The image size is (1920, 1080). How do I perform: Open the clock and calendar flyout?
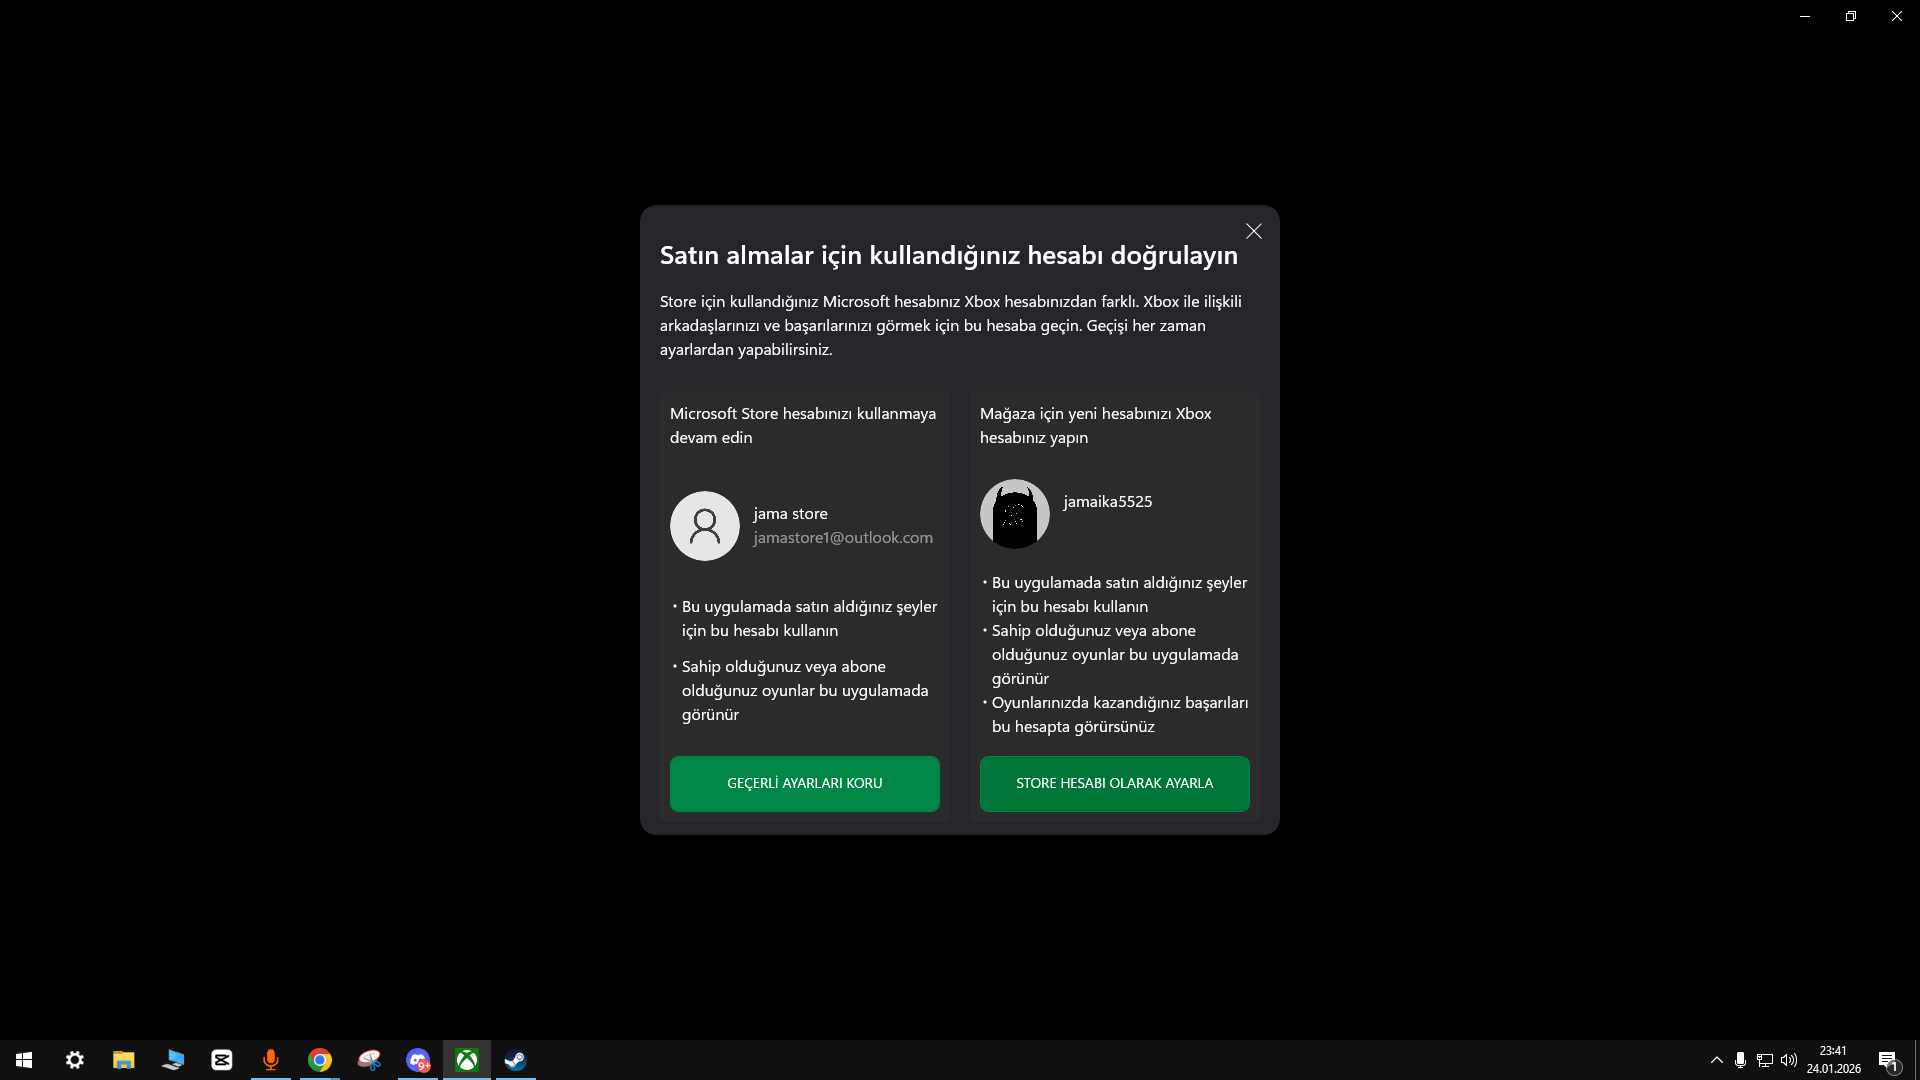pyautogui.click(x=1834, y=1060)
